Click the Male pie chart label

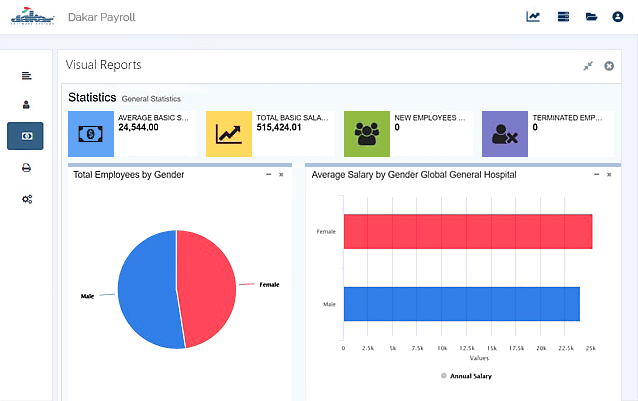point(87,296)
